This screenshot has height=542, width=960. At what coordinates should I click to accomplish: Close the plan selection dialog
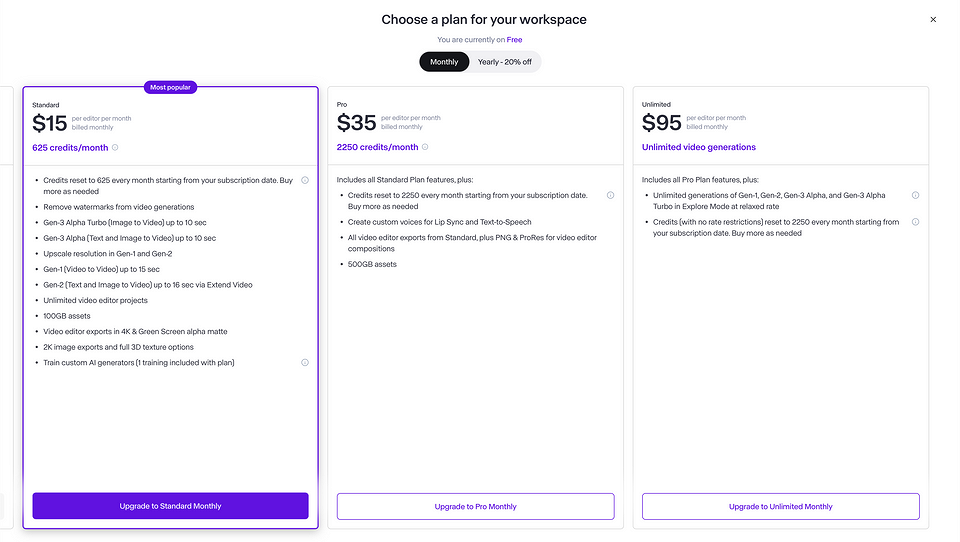click(x=933, y=20)
